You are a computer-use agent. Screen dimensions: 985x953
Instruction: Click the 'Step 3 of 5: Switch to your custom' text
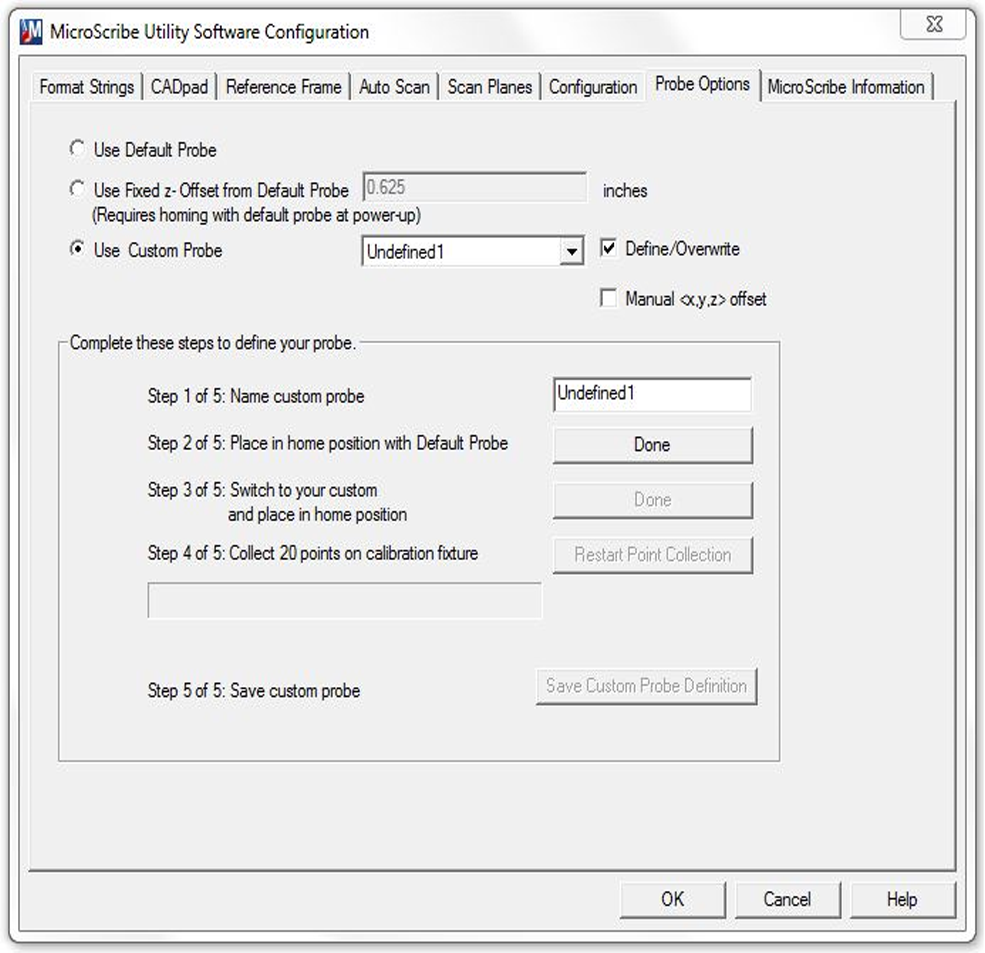277,502
